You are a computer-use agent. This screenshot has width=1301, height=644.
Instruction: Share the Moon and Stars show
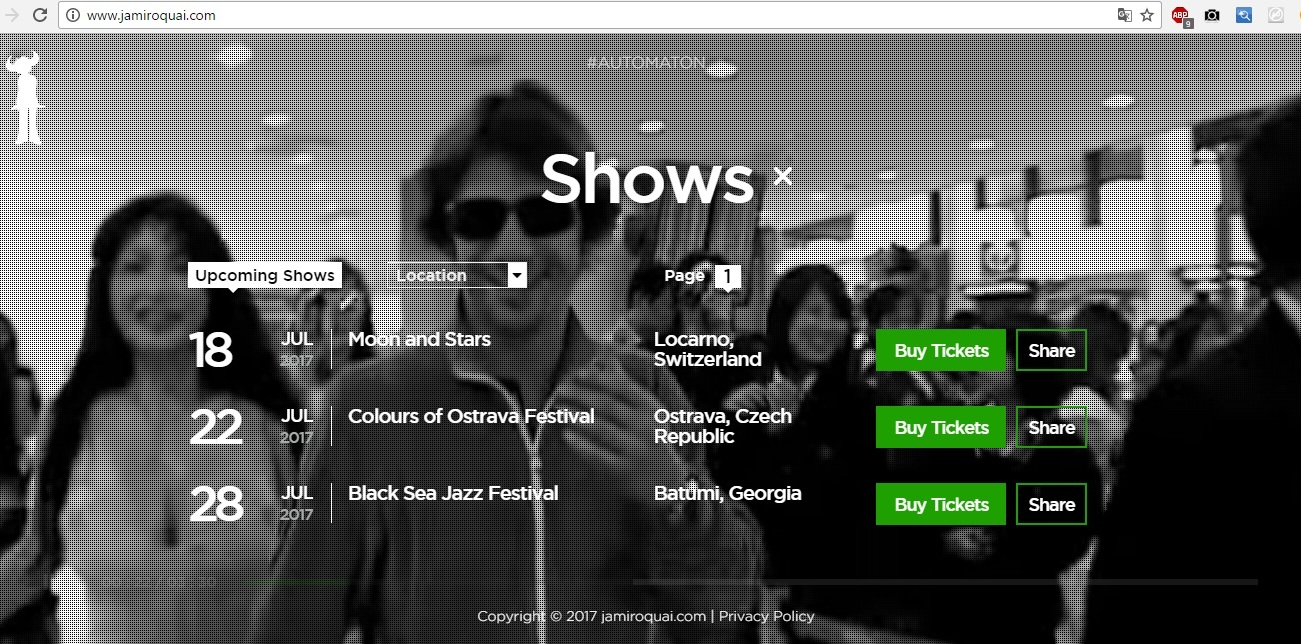coord(1051,350)
